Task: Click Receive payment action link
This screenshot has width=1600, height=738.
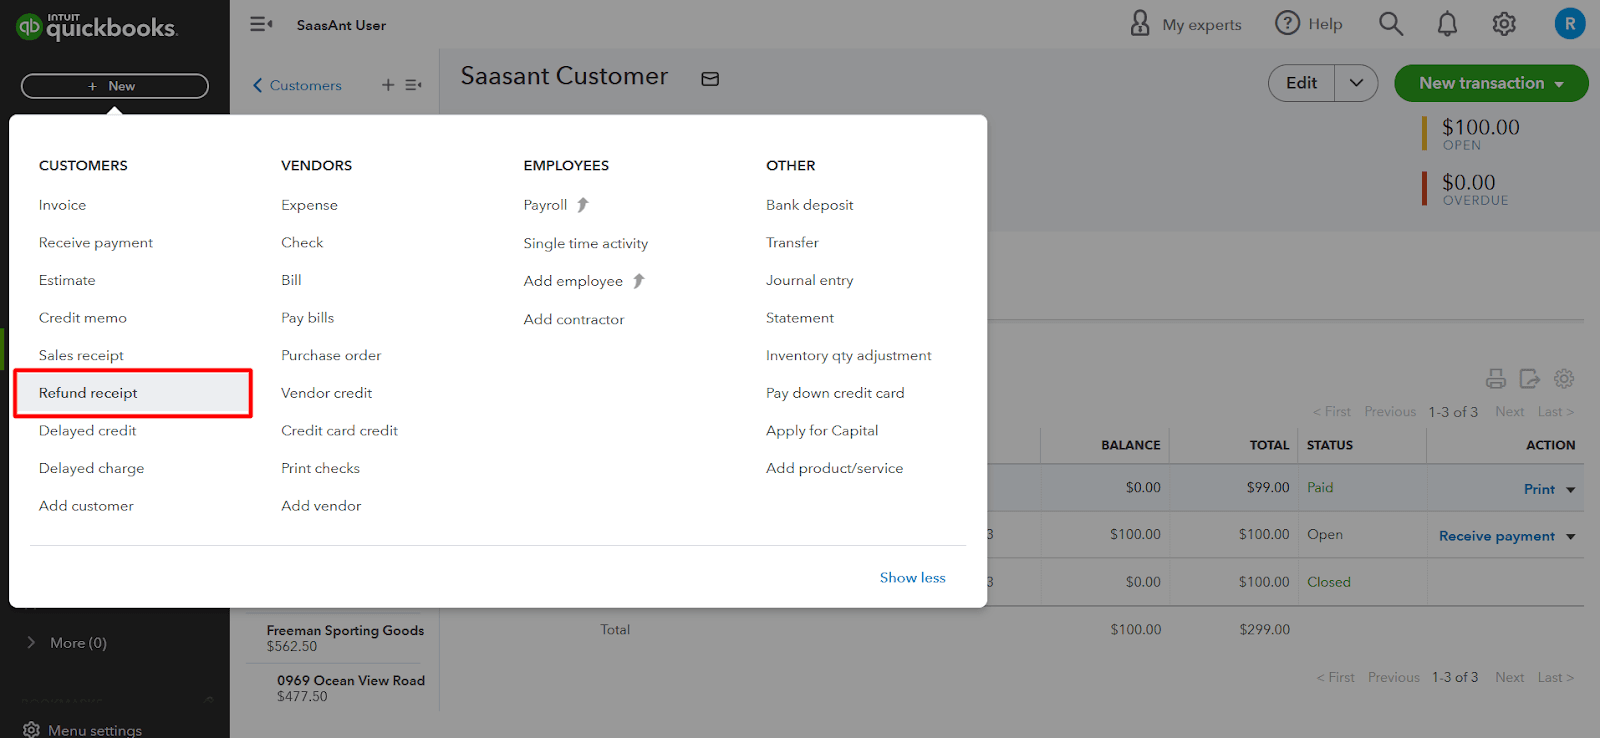Action: pos(1496,536)
